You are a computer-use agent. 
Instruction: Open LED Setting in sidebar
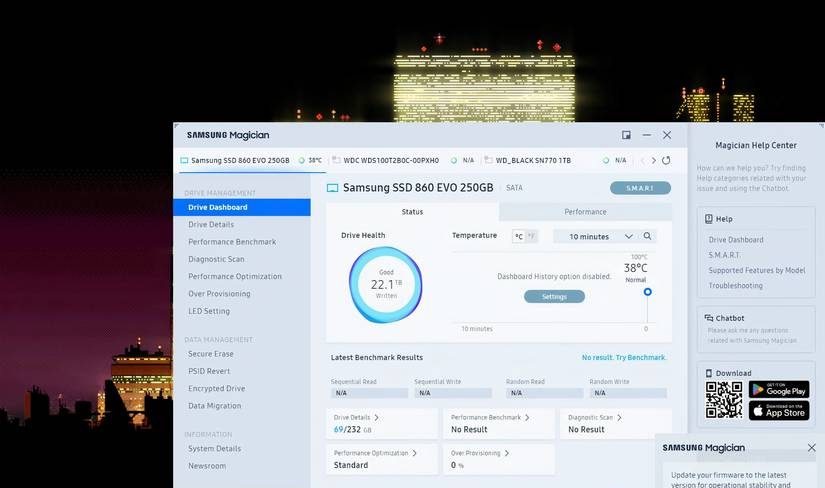209,311
